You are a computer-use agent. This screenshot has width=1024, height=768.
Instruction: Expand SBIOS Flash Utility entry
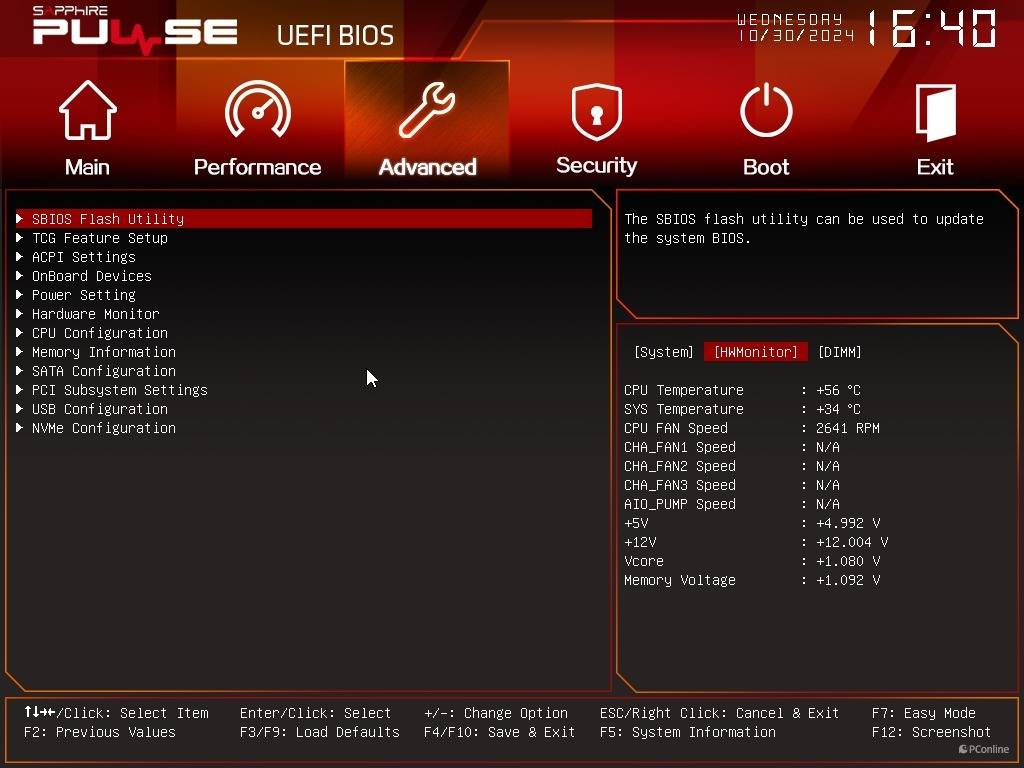tap(108, 219)
